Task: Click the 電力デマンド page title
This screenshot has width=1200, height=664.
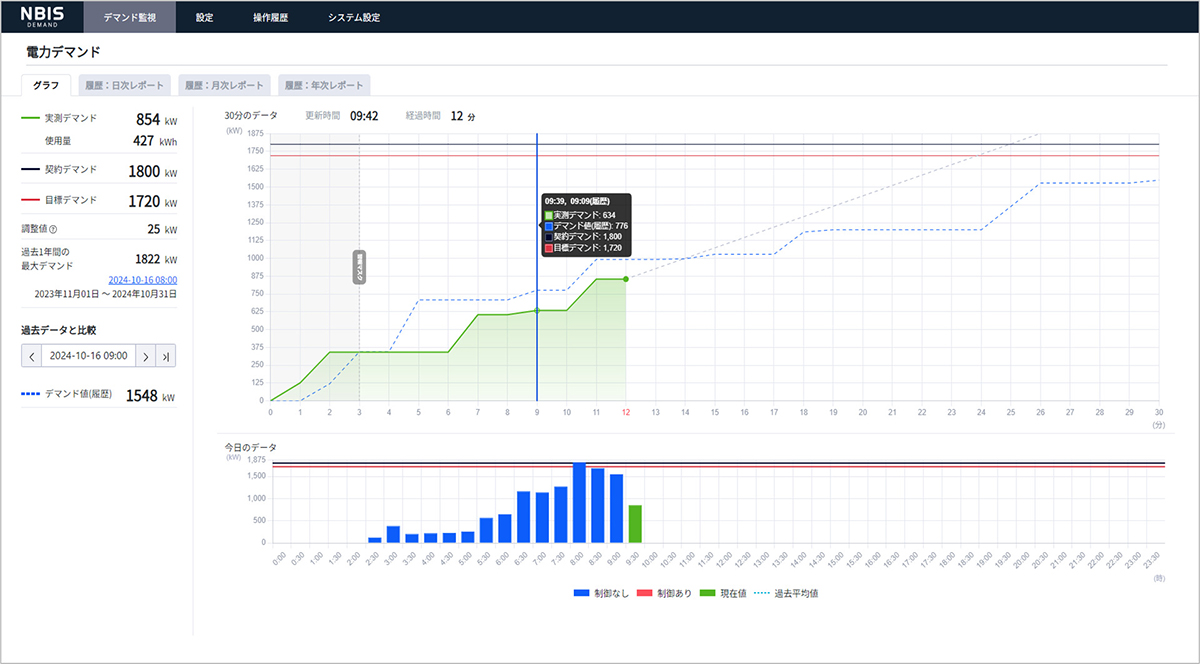Action: [63, 50]
